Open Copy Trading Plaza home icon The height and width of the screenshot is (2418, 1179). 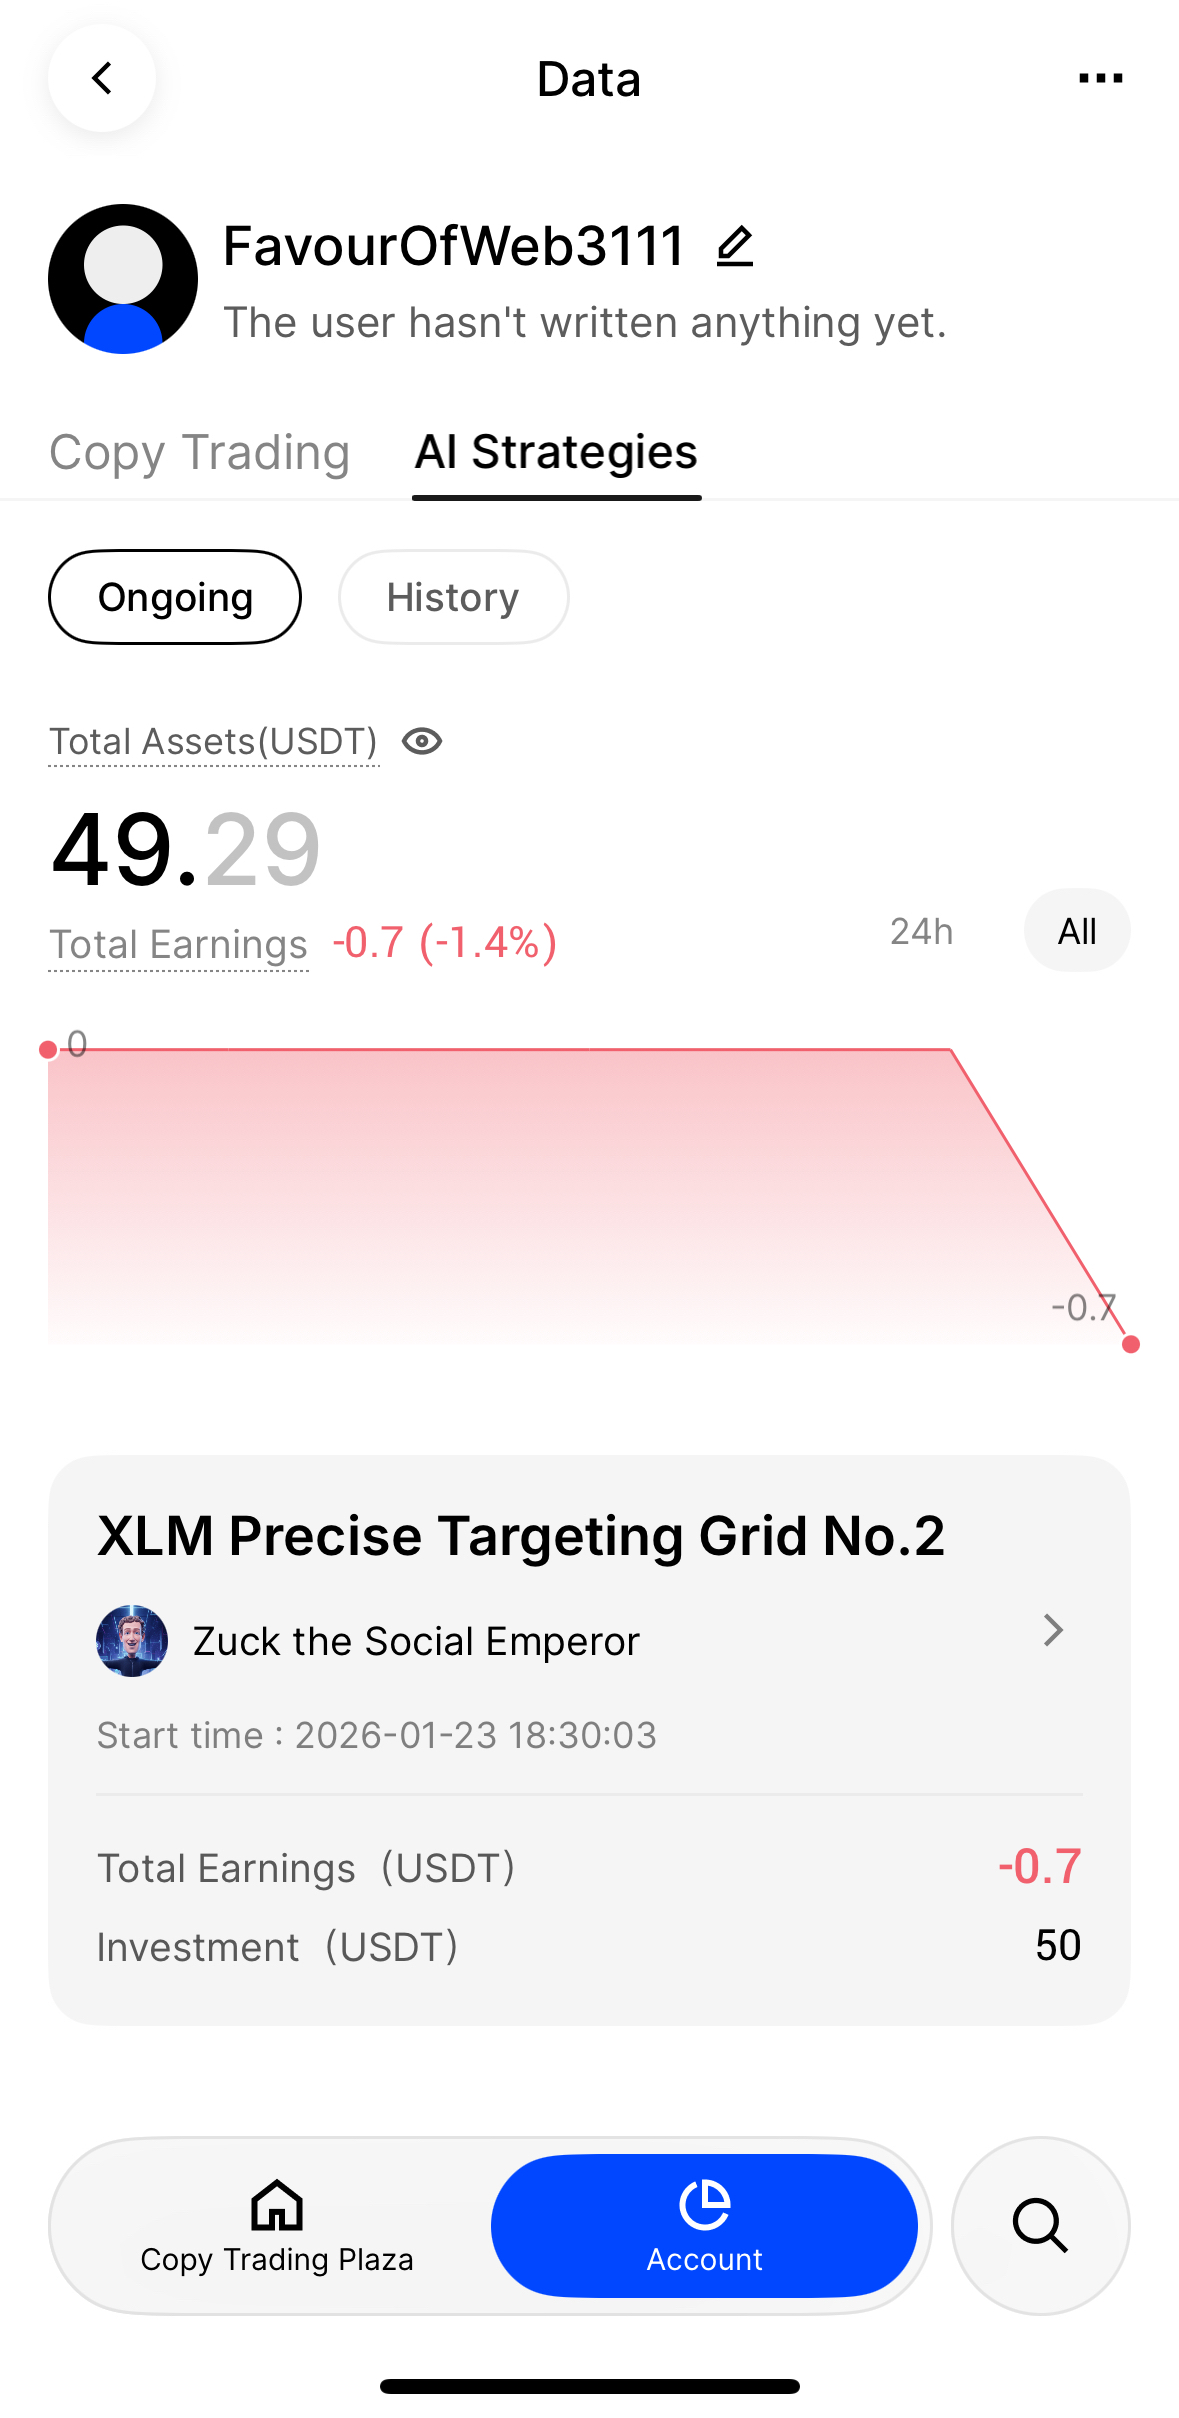tap(277, 2204)
